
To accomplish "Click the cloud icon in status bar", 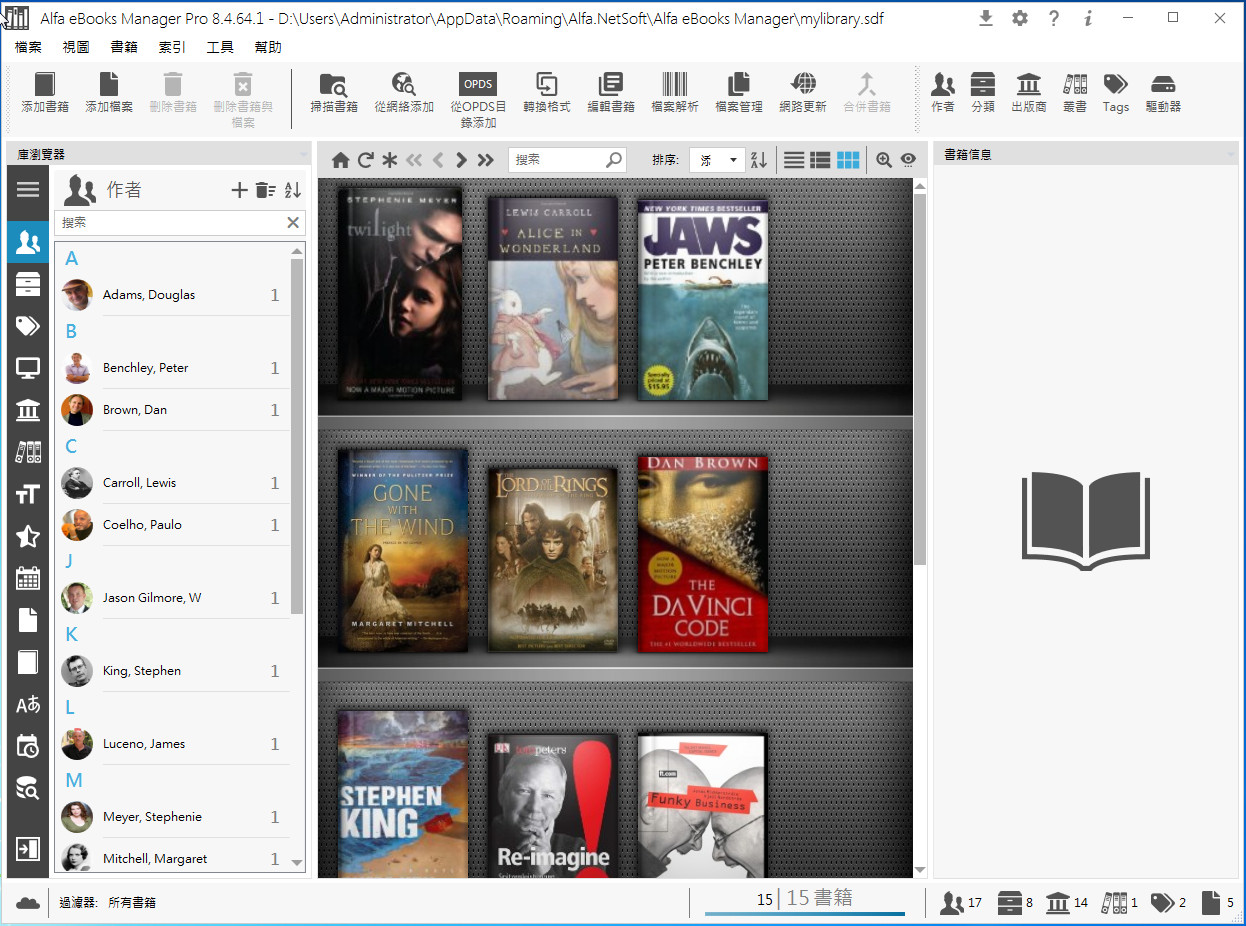I will point(28,902).
